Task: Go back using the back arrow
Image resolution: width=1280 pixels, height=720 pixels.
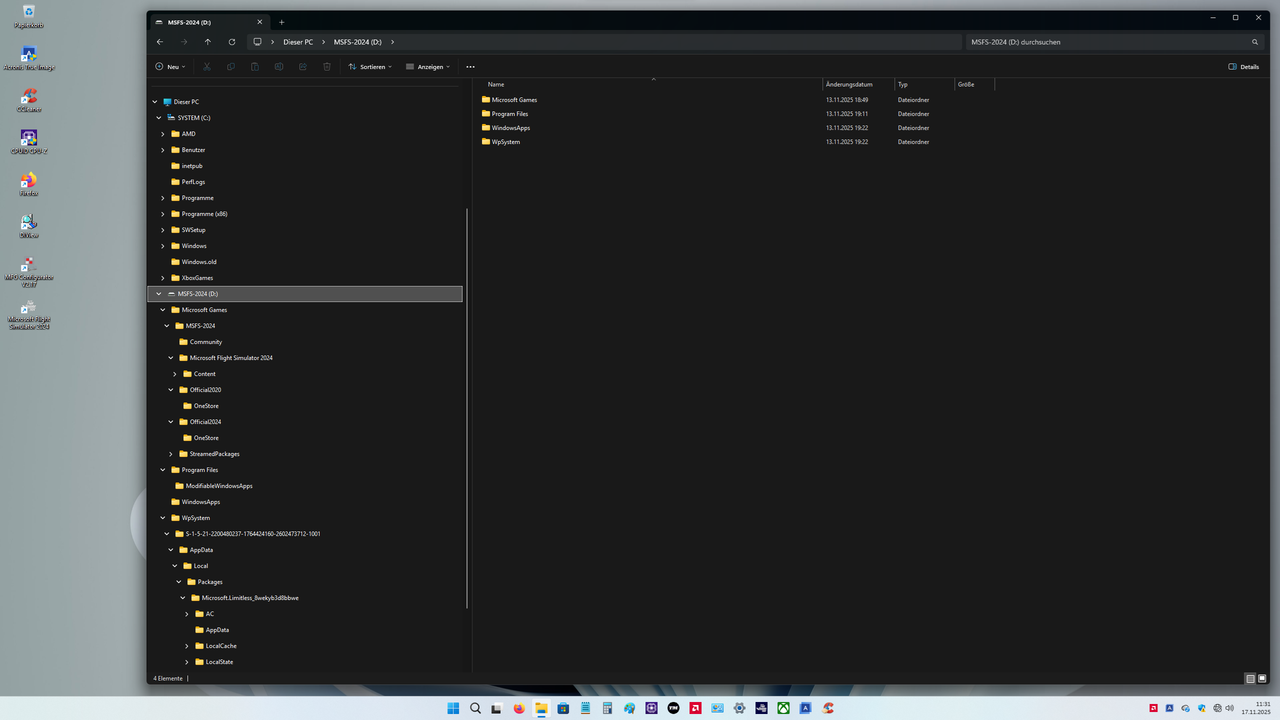Action: [x=160, y=42]
